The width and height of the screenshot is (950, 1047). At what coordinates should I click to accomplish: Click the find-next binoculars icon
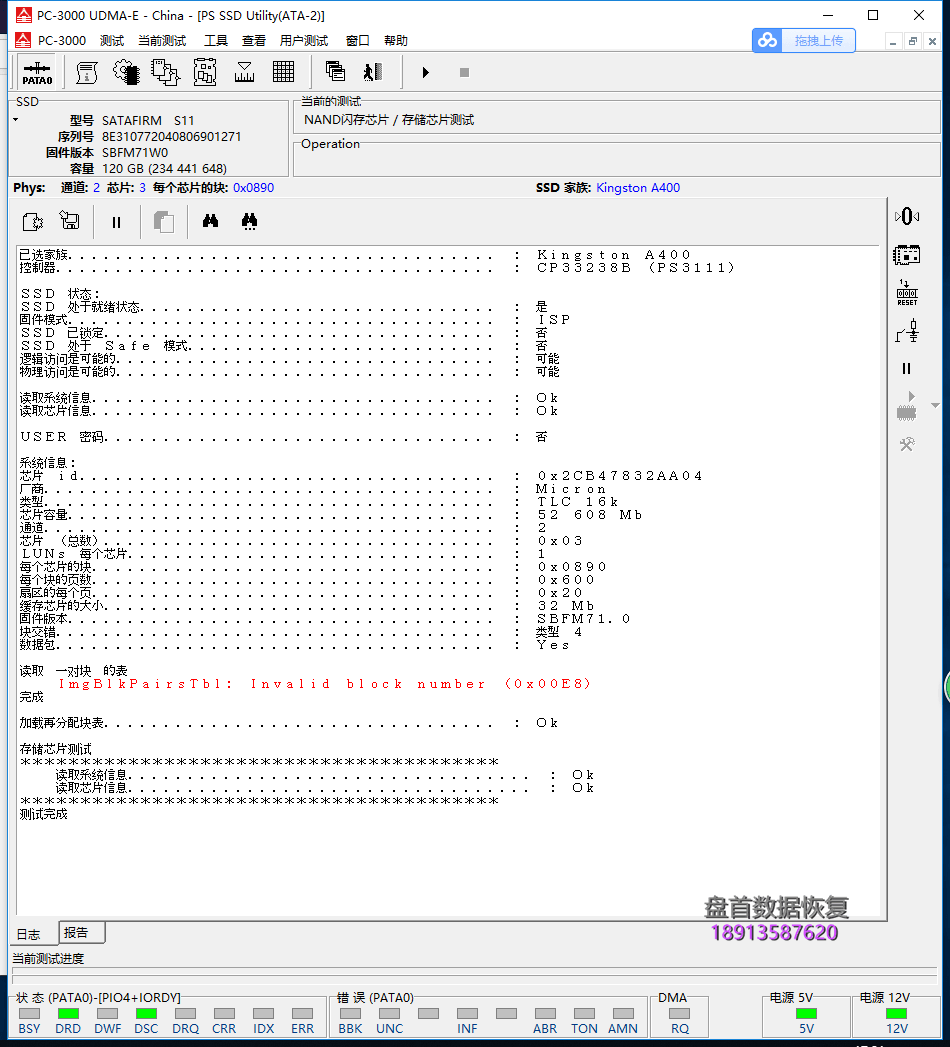(249, 221)
